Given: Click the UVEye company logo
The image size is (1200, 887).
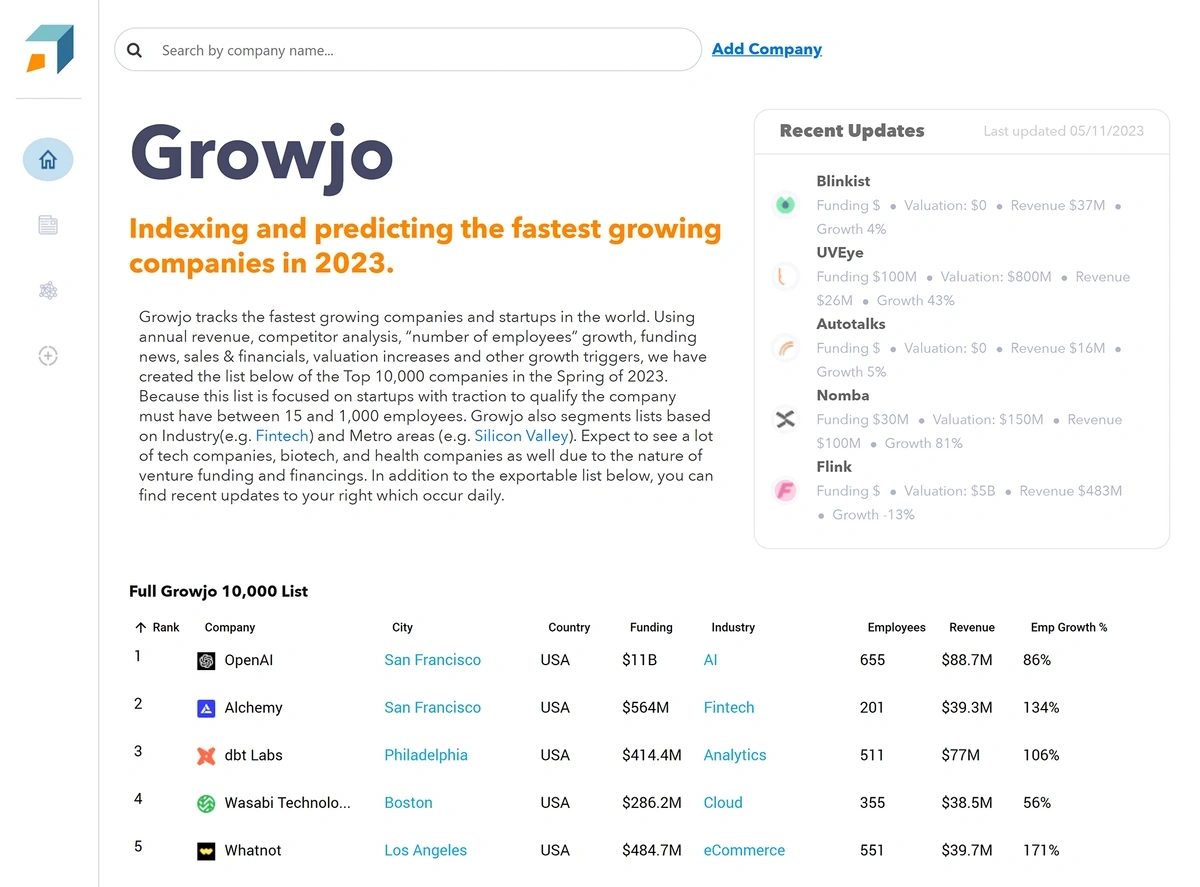Looking at the screenshot, I should [x=786, y=276].
